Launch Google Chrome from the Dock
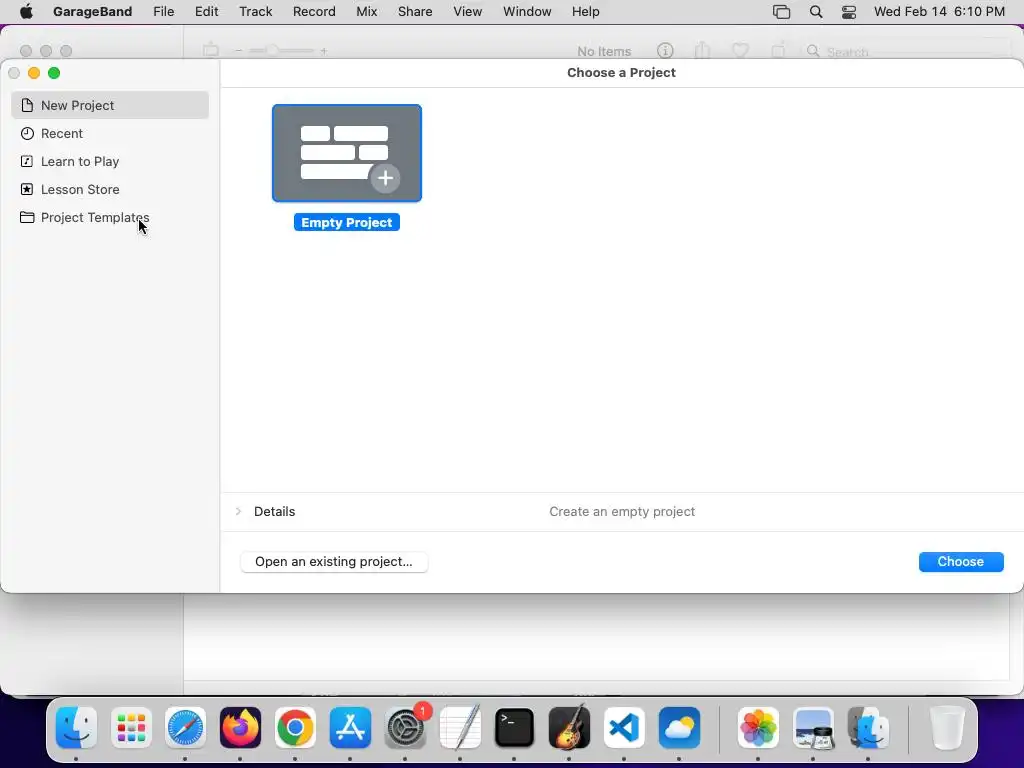This screenshot has height=768, width=1024. coord(295,727)
